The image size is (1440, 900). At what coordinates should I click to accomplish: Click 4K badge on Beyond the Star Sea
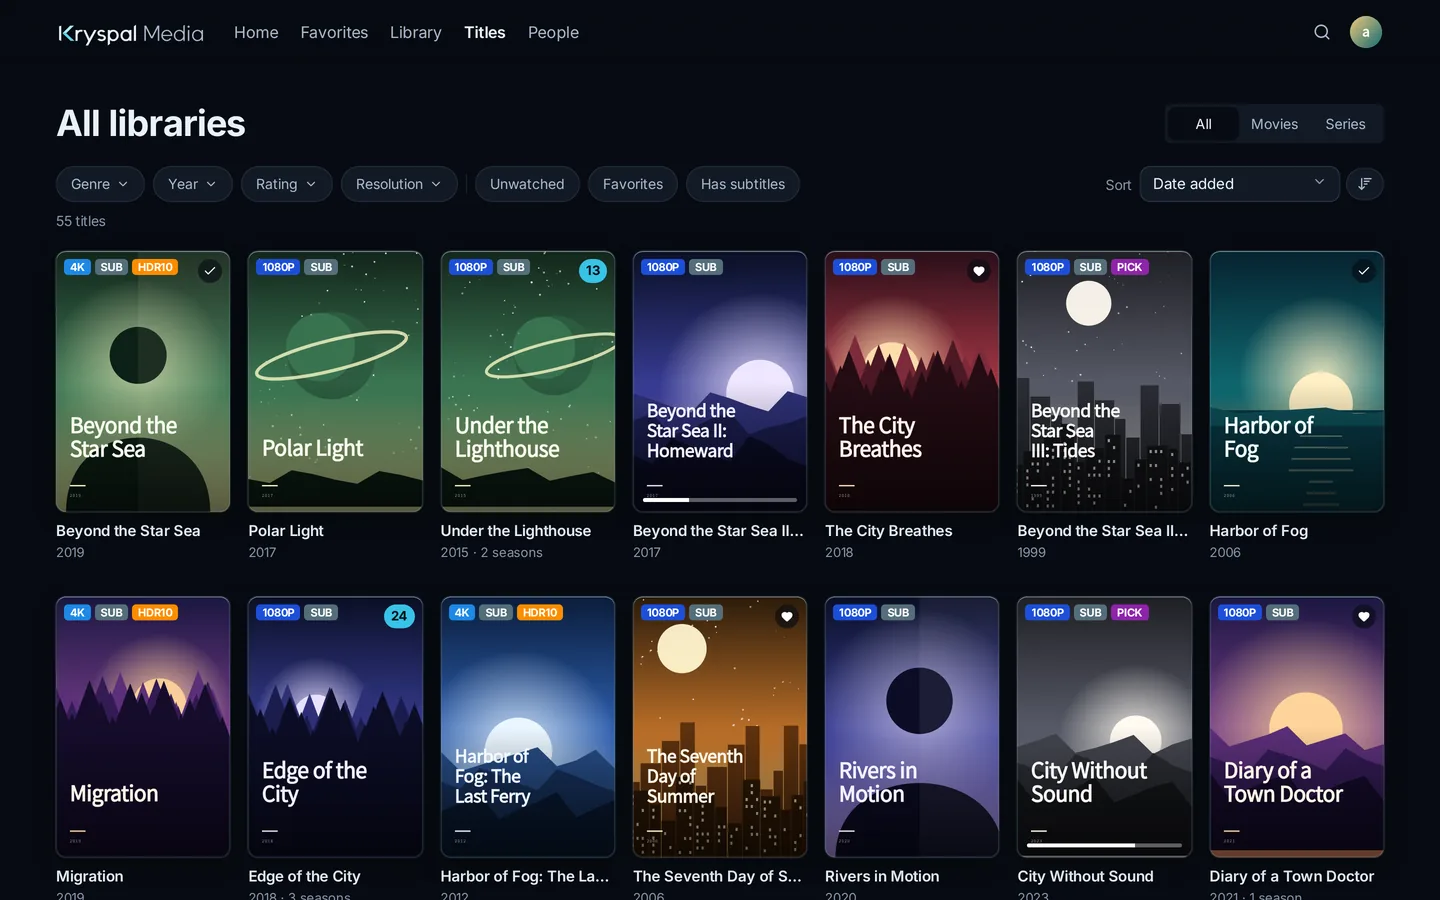[78, 267]
